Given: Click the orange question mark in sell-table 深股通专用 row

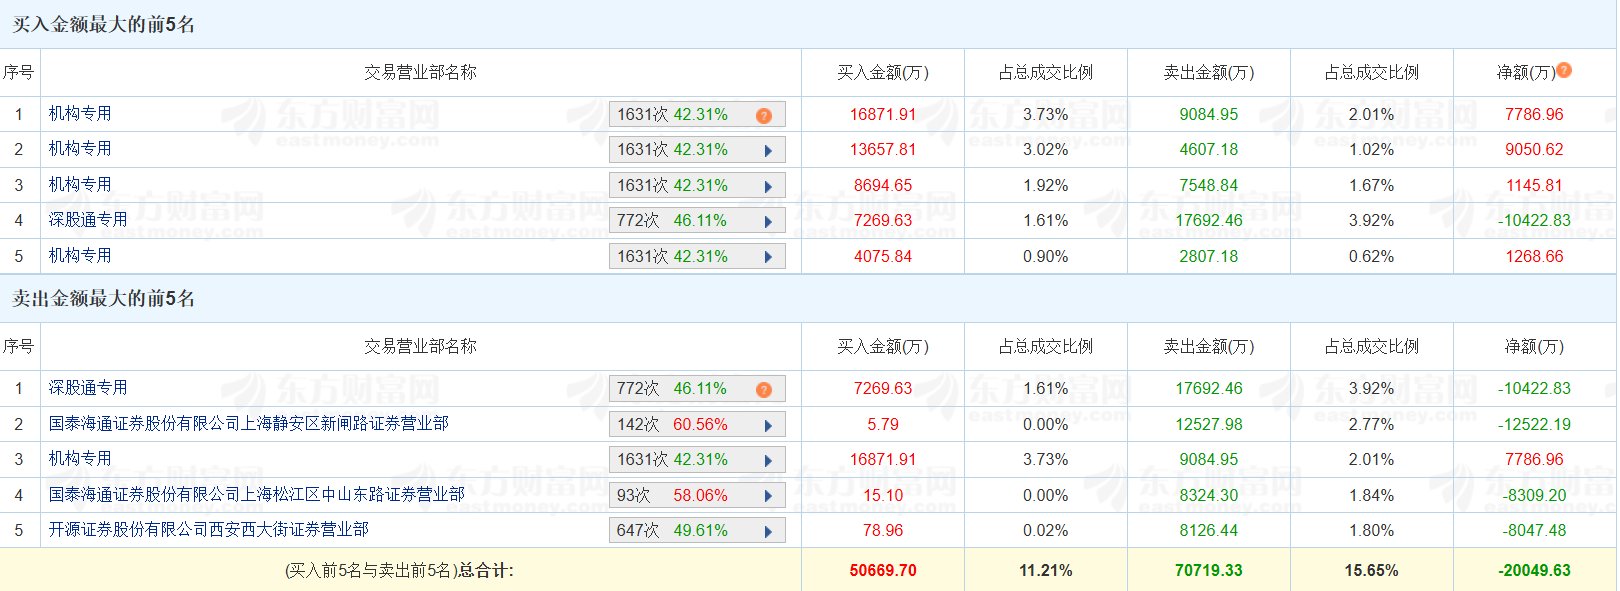Looking at the screenshot, I should point(764,390).
